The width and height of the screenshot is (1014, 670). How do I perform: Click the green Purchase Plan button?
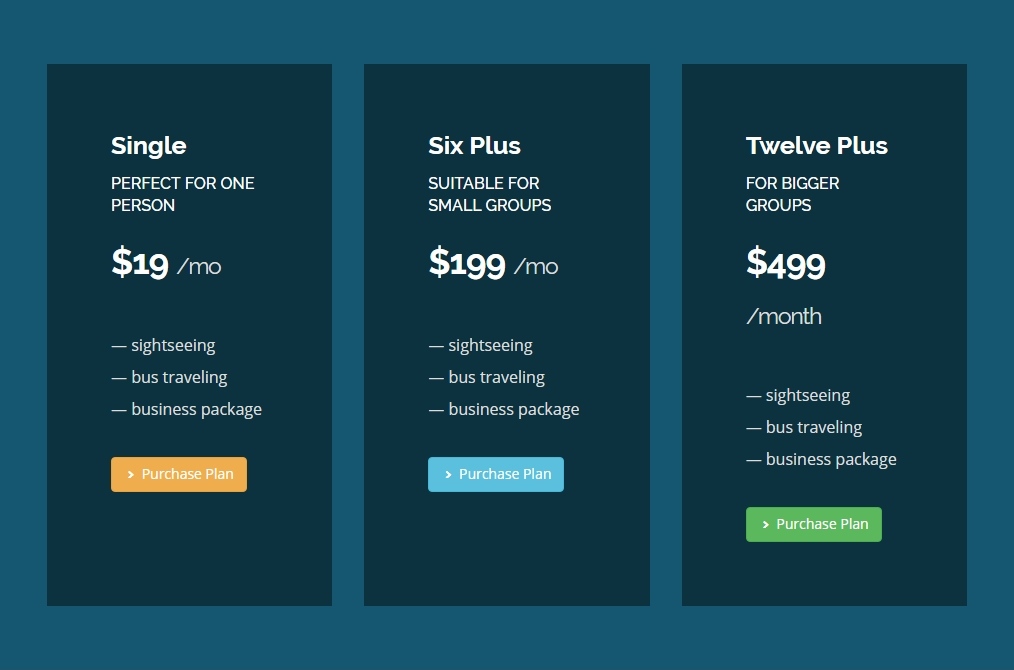pyautogui.click(x=813, y=524)
